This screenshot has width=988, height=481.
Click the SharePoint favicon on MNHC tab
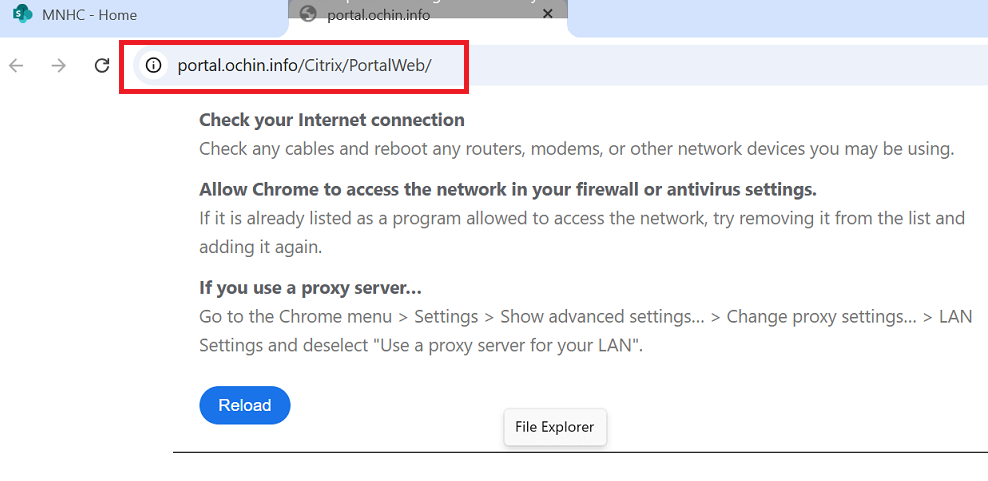23,15
